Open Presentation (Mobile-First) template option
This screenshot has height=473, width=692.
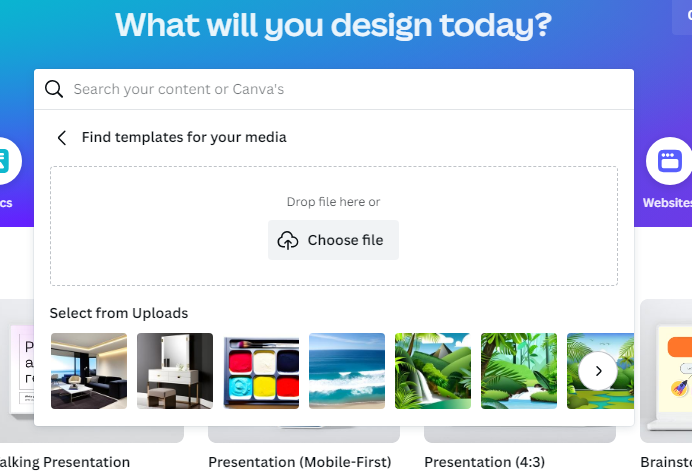(300, 462)
